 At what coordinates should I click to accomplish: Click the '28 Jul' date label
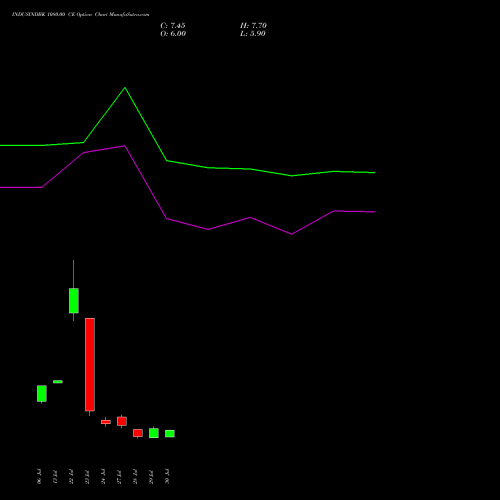pyautogui.click(x=135, y=476)
